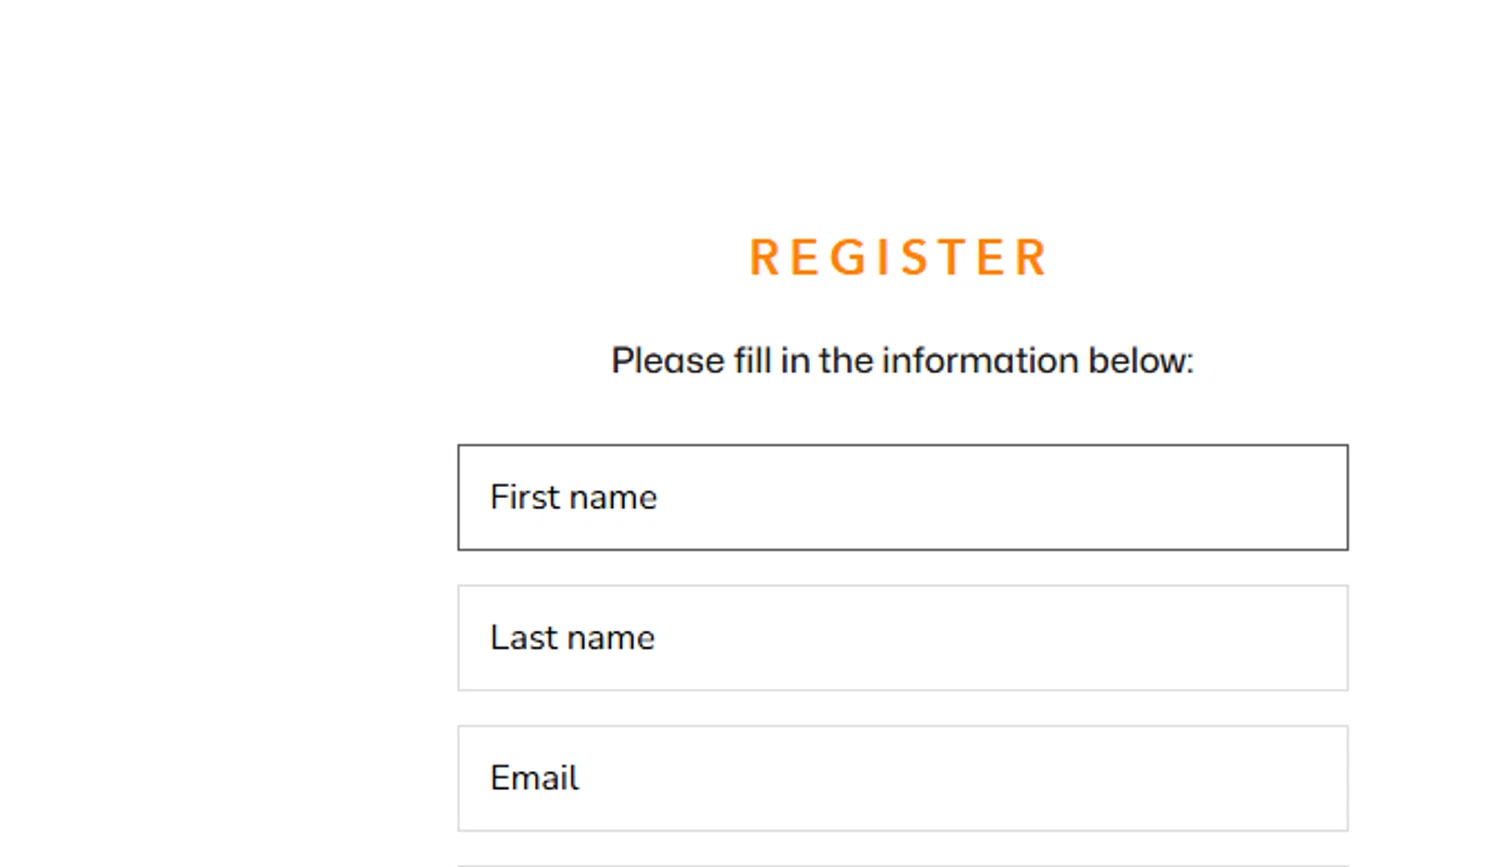The image size is (1500, 867).
Task: Select the "First name" placeholder label
Action: coord(573,497)
